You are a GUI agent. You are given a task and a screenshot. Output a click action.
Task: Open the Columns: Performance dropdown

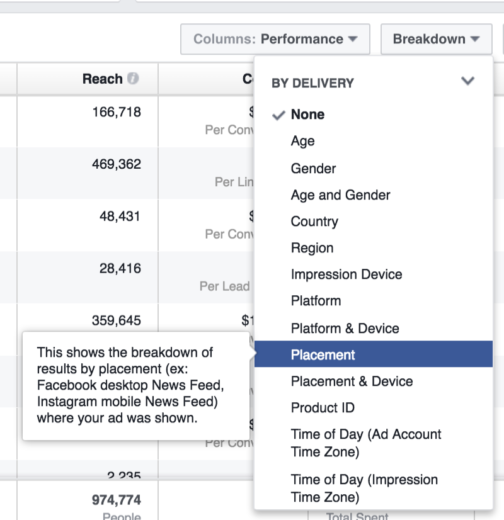tap(275, 39)
